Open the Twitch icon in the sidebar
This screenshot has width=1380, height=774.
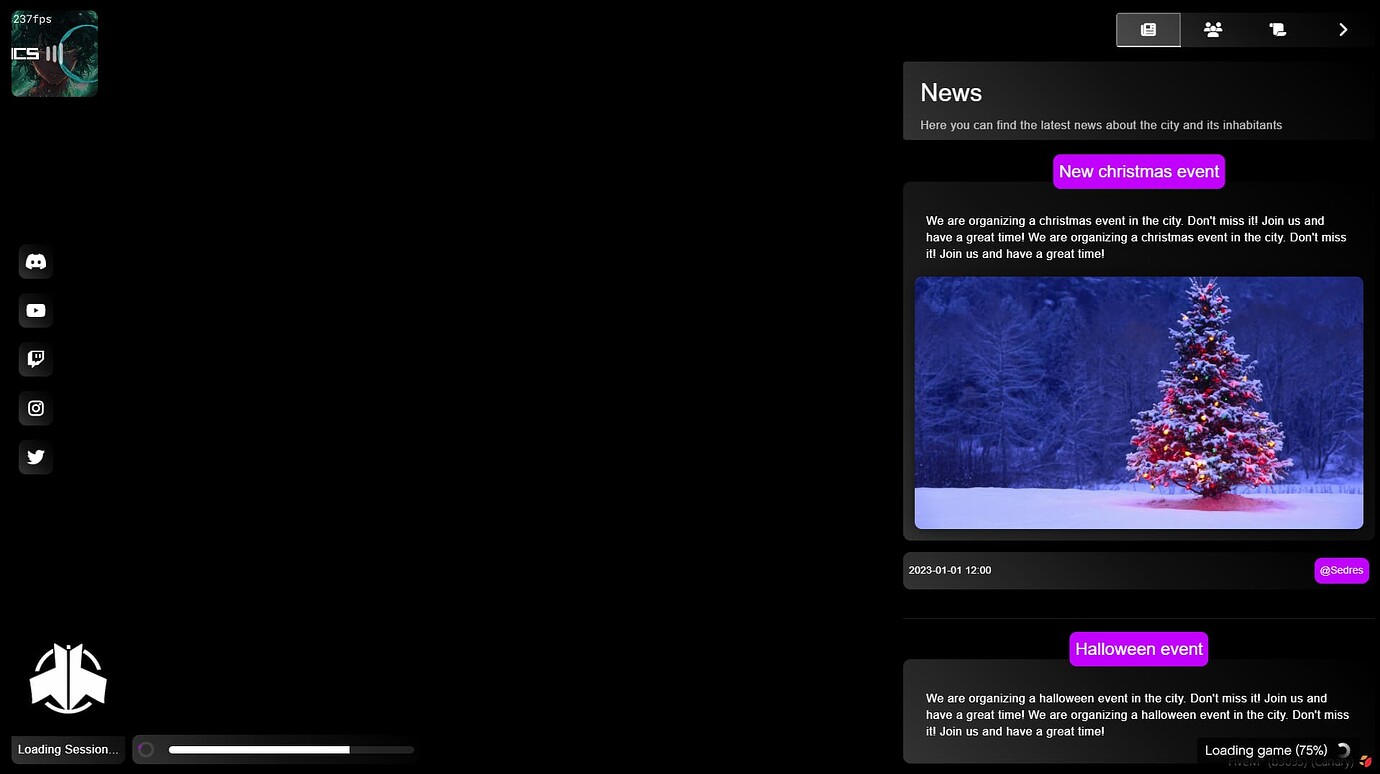coord(35,359)
